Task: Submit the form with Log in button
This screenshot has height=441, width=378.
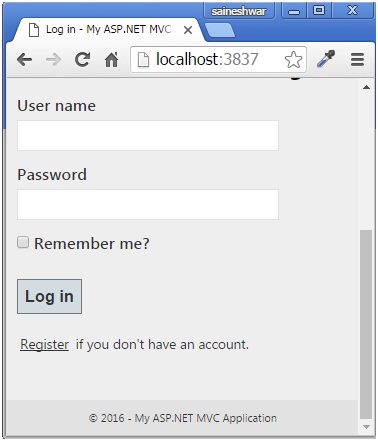Action: pos(49,296)
